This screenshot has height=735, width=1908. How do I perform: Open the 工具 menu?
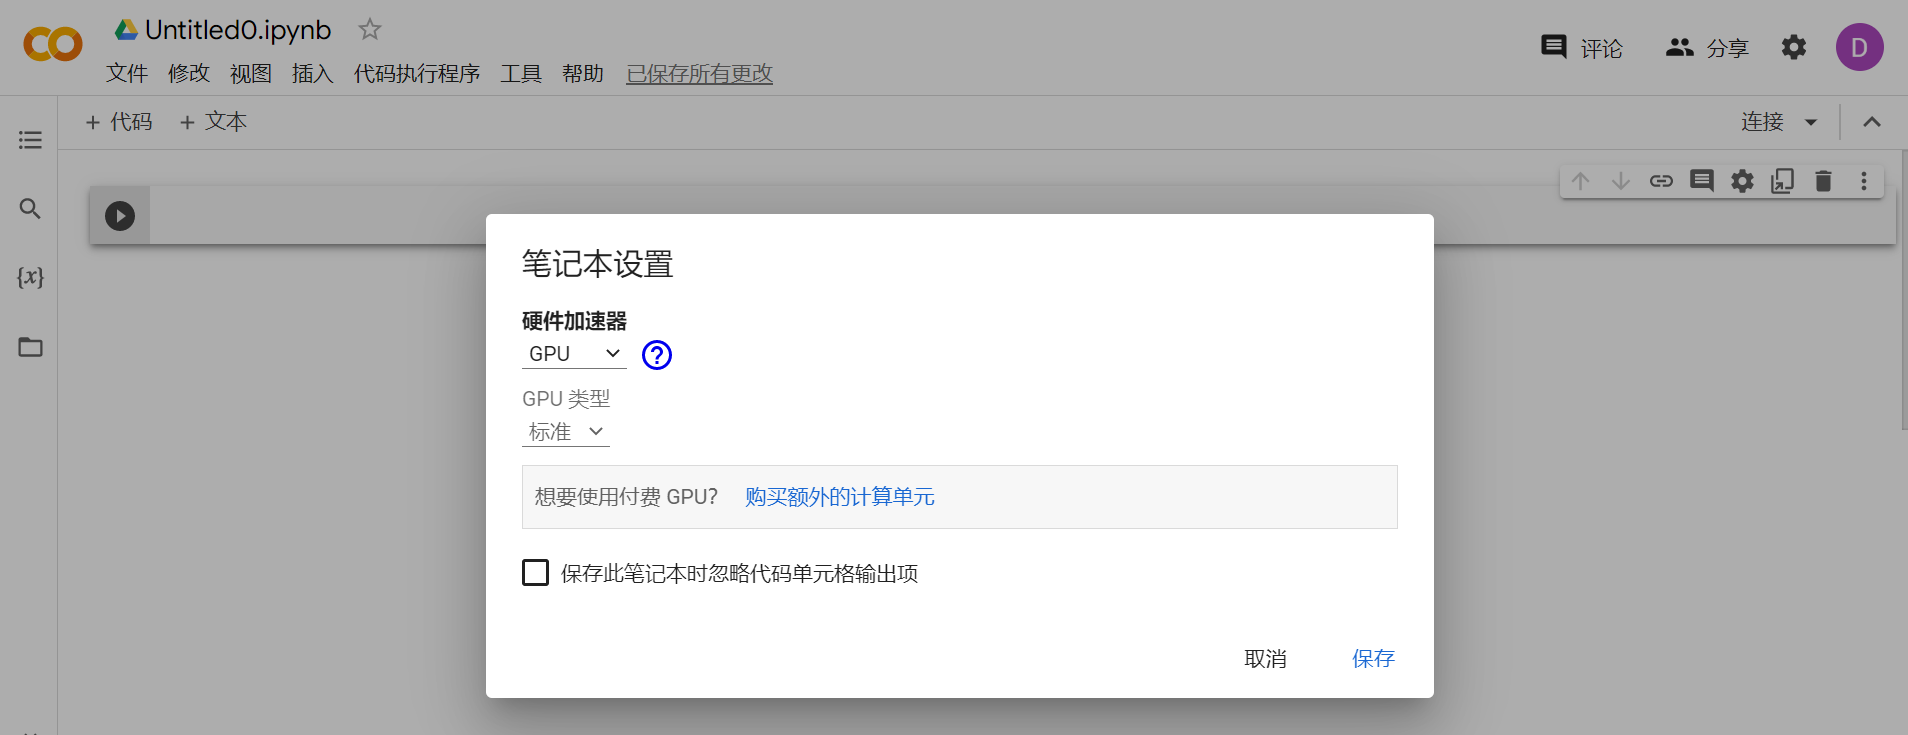[521, 73]
